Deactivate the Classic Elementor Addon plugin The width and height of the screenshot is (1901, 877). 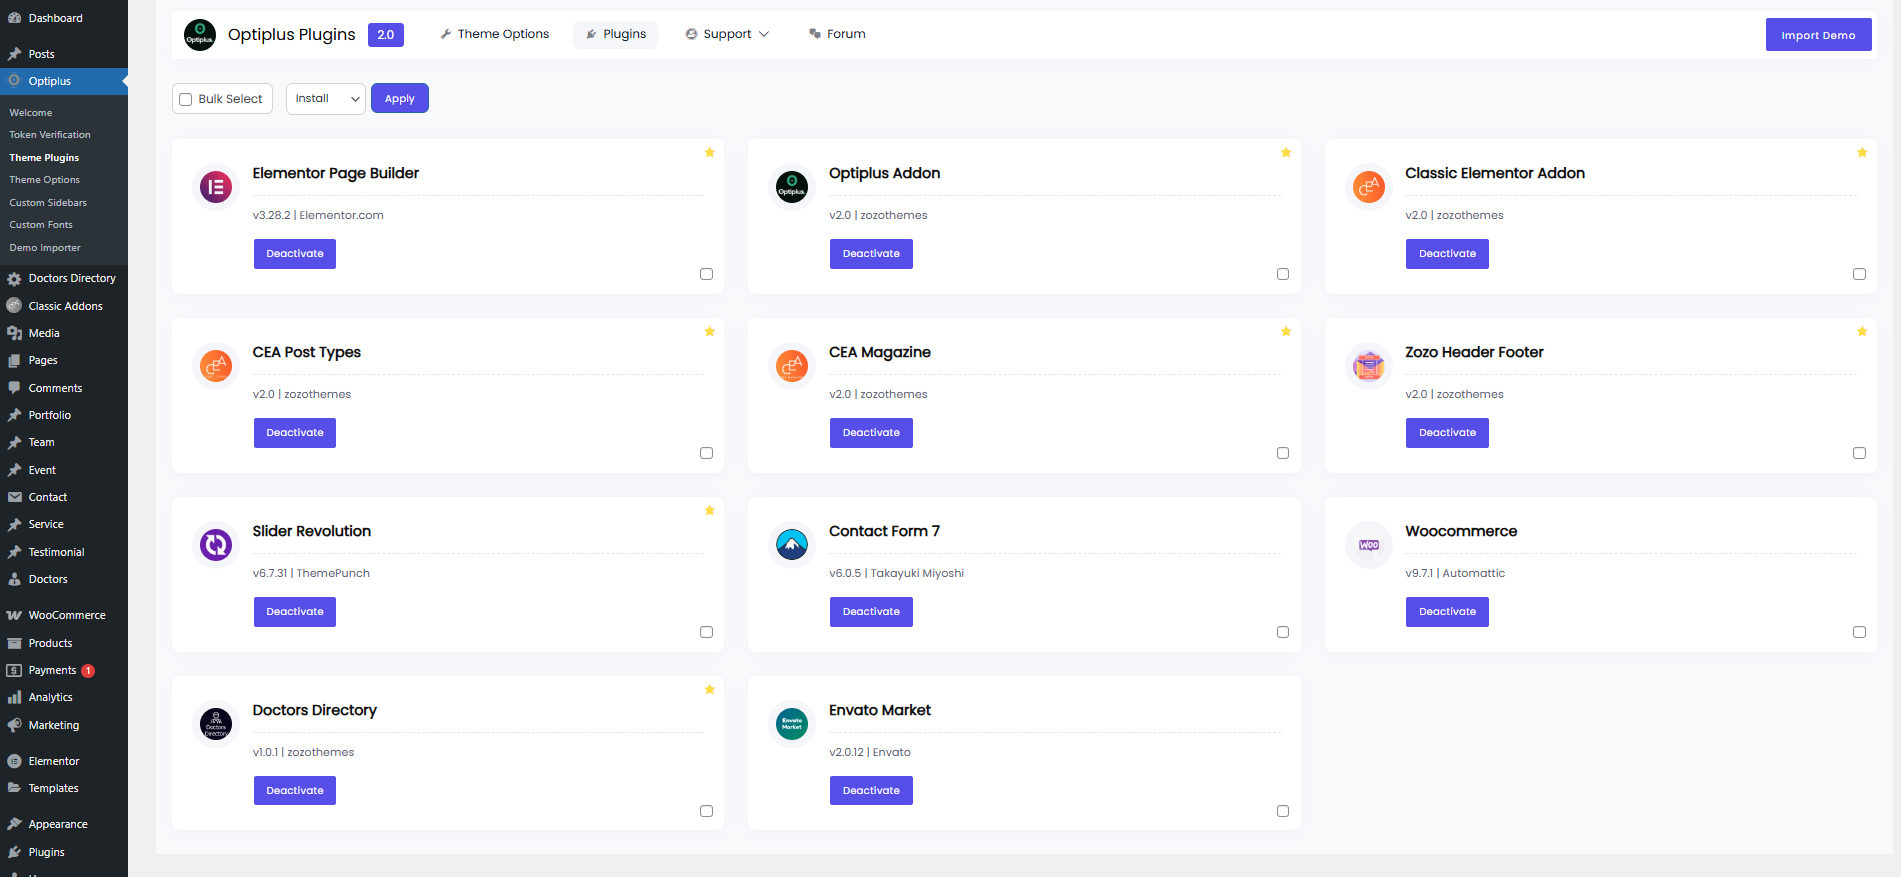[1447, 254]
